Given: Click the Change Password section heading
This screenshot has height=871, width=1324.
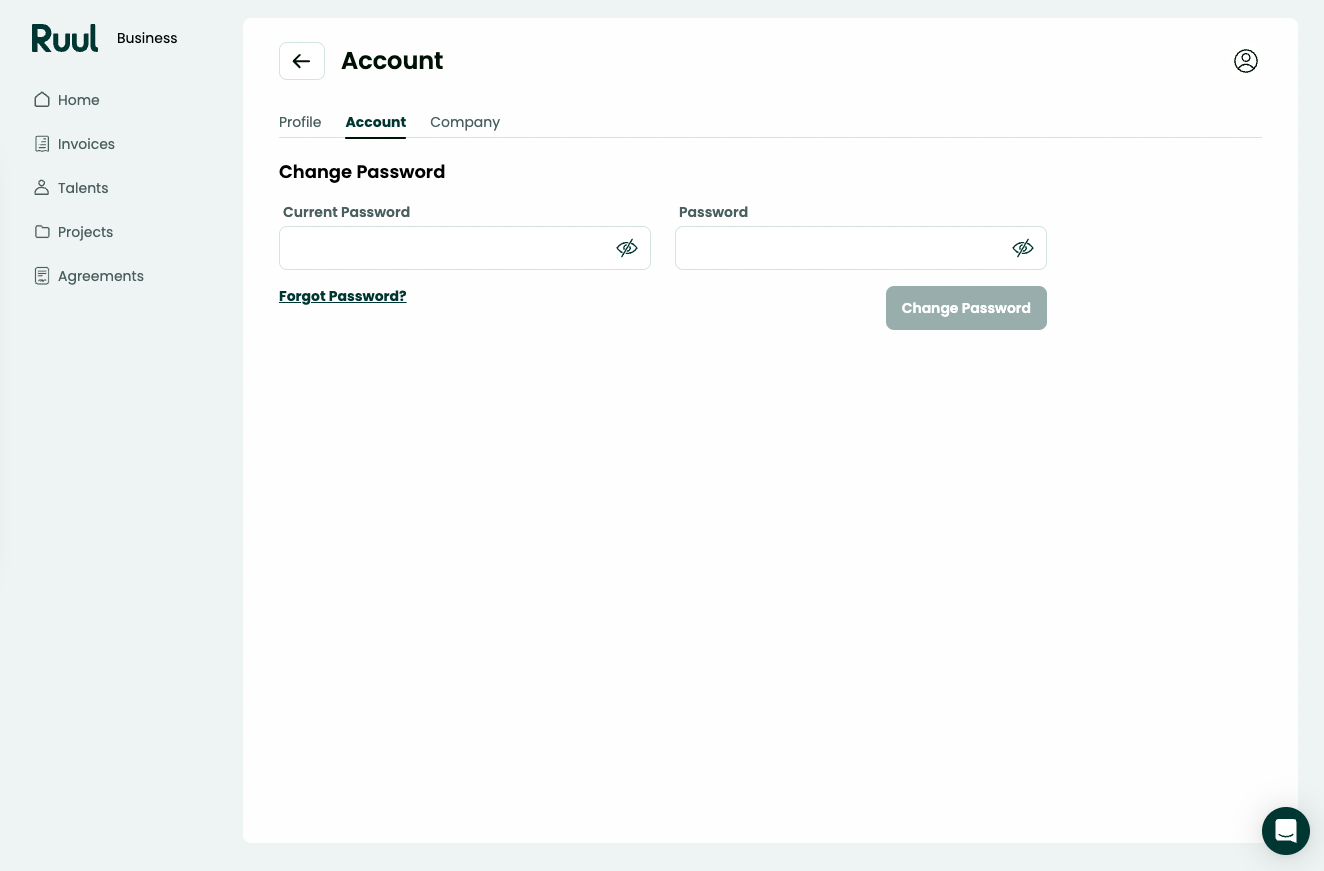Looking at the screenshot, I should coord(362,172).
